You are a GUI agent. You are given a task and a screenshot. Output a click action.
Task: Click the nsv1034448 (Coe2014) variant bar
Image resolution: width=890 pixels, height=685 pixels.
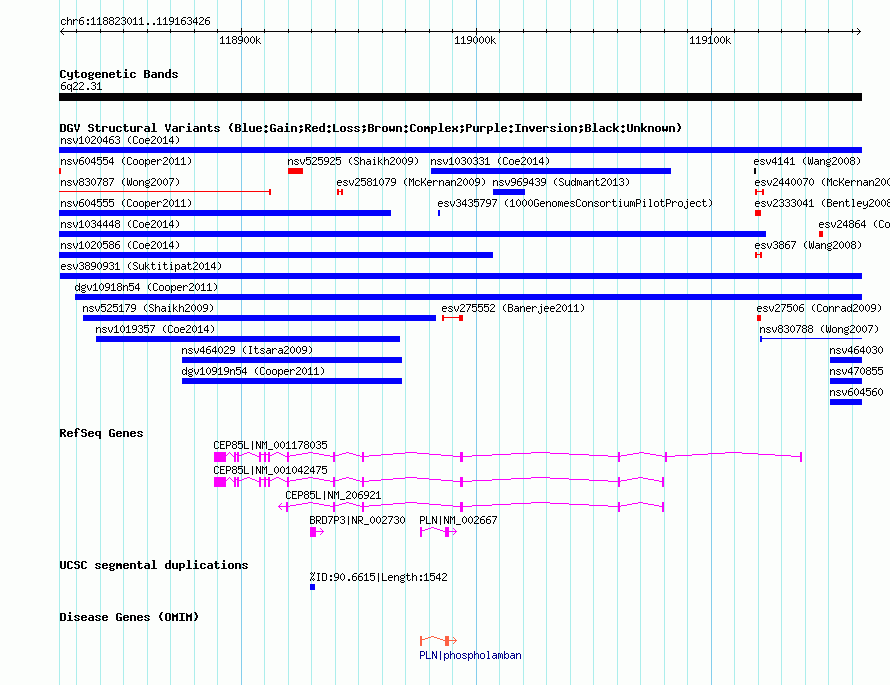click(413, 234)
